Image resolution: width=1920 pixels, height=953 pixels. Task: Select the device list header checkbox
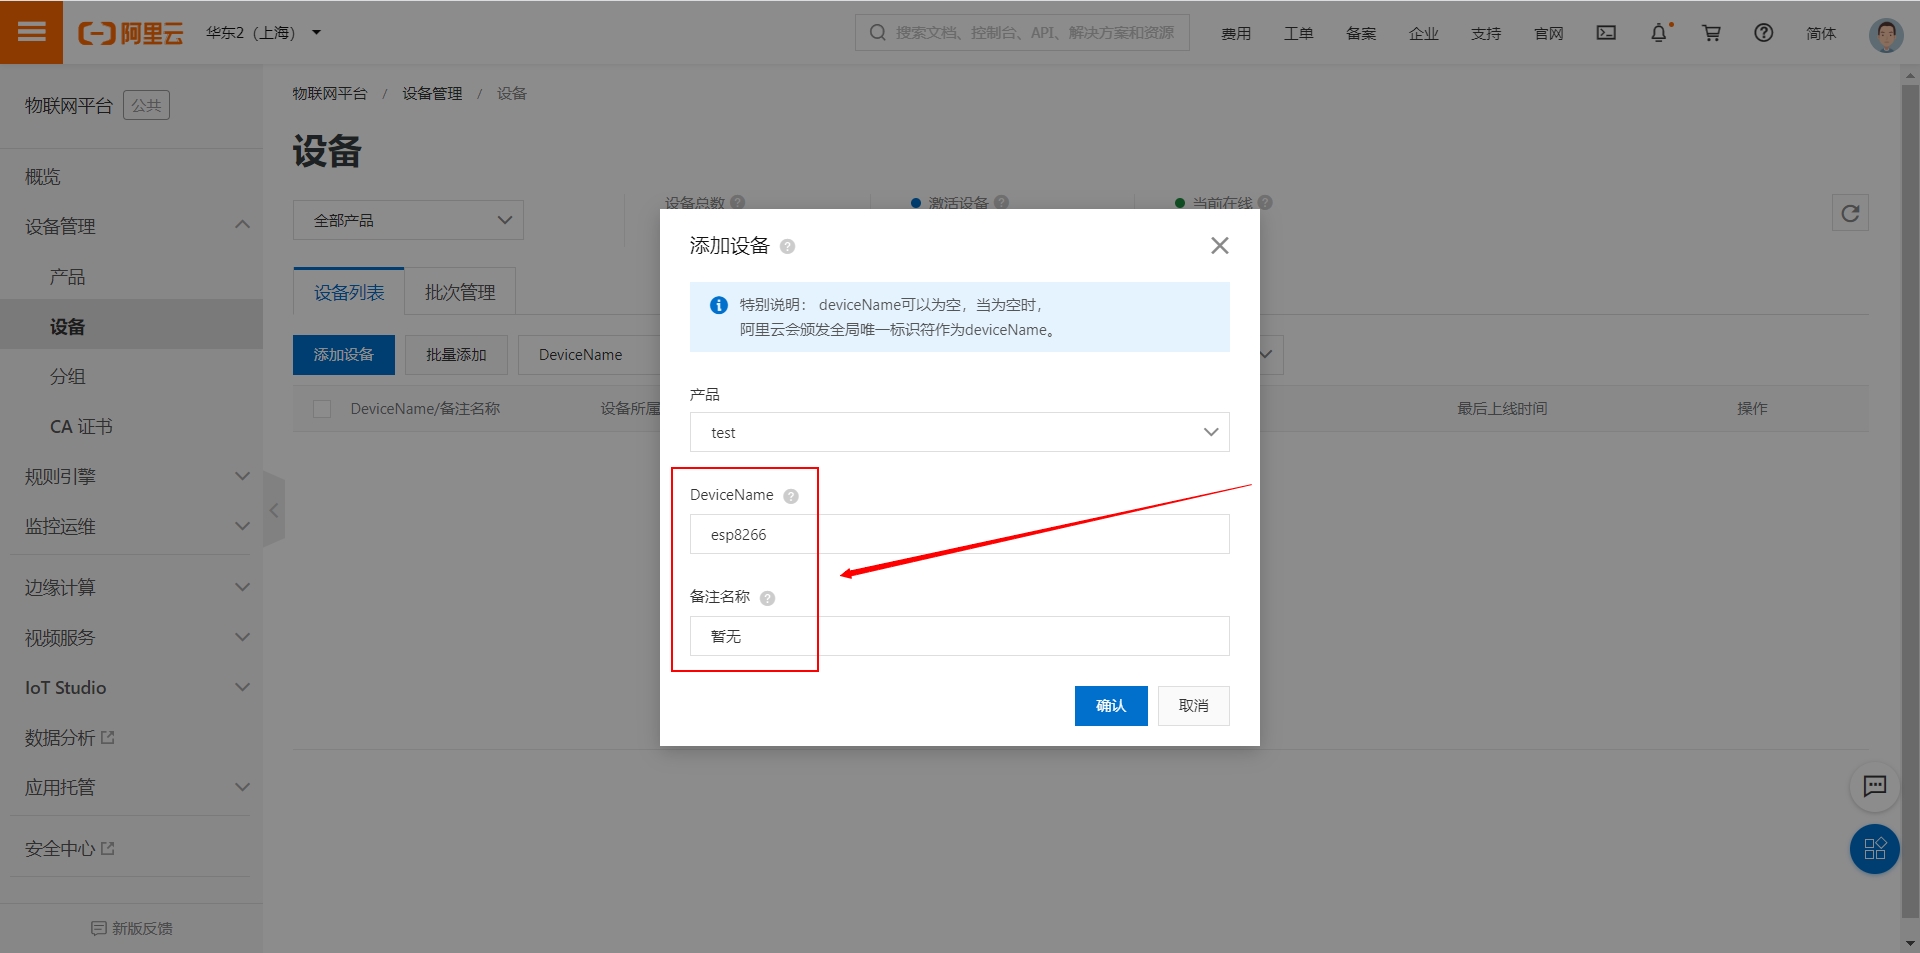(x=321, y=408)
